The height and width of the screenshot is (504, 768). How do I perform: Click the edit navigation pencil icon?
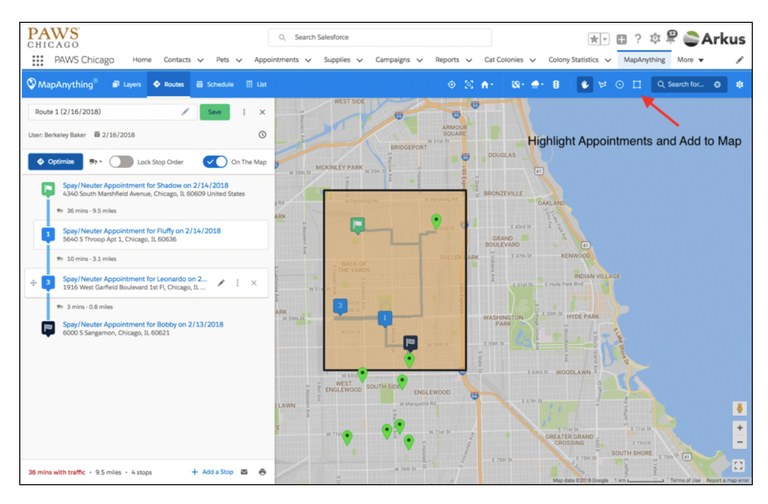[740, 60]
